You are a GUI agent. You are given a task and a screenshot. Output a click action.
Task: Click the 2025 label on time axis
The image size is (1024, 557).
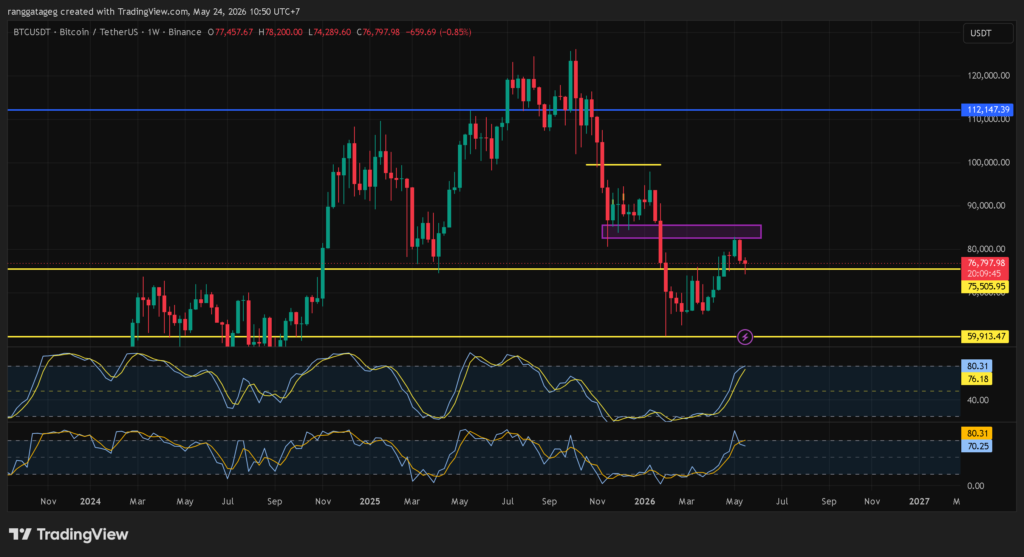(370, 501)
